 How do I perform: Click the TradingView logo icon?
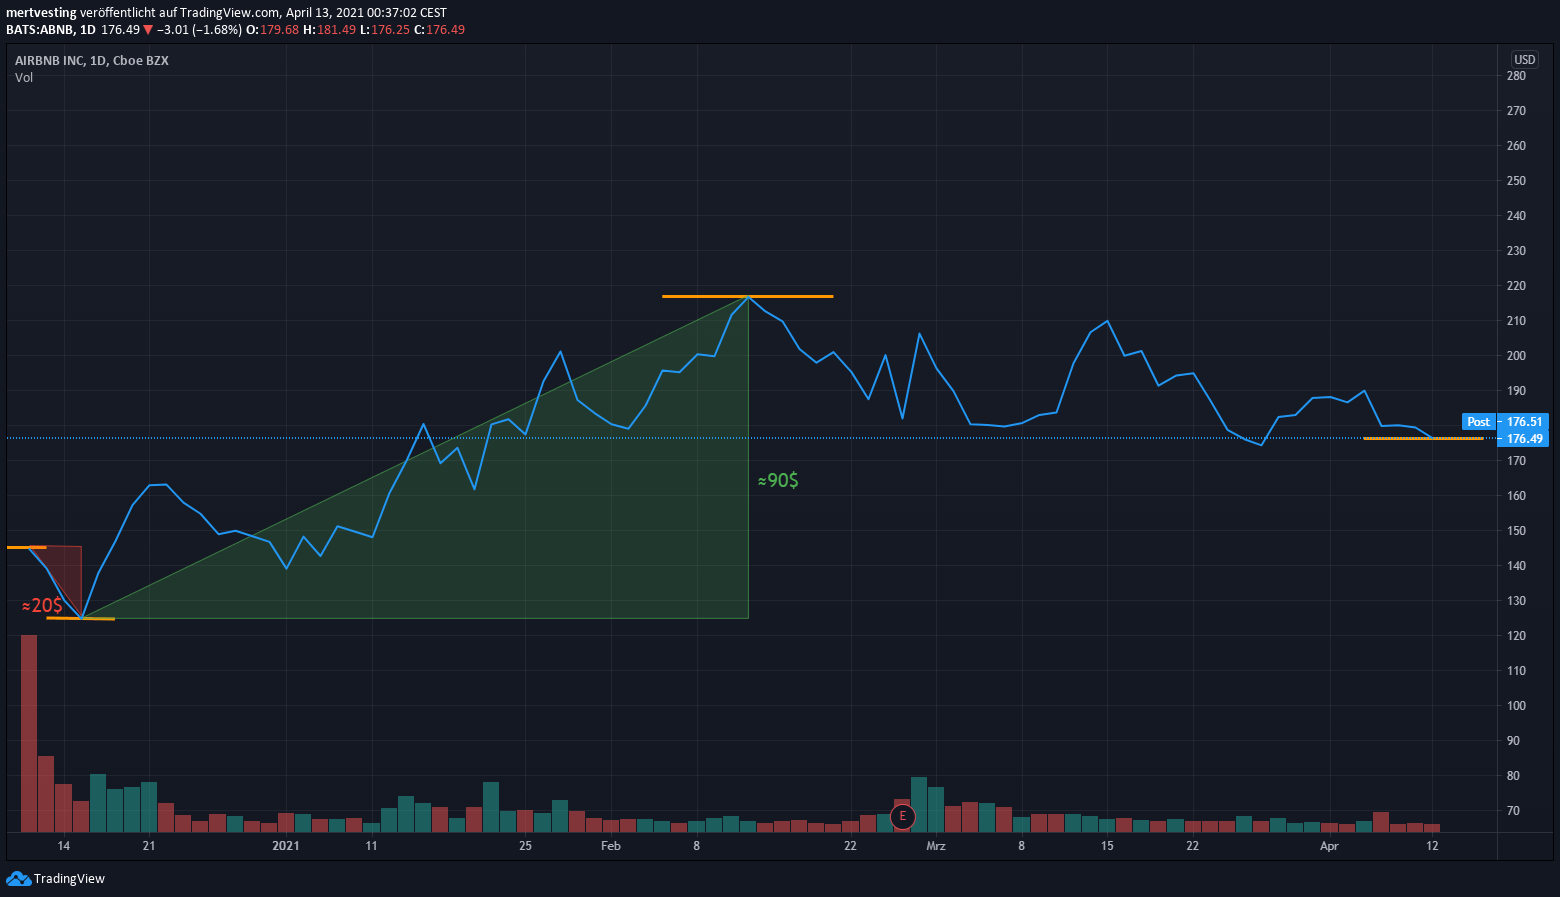[x=18, y=878]
